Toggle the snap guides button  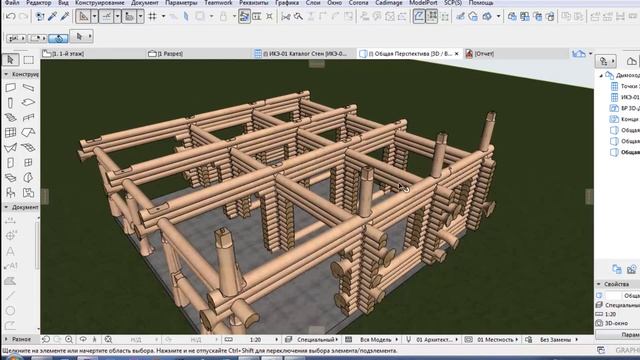click(107, 17)
